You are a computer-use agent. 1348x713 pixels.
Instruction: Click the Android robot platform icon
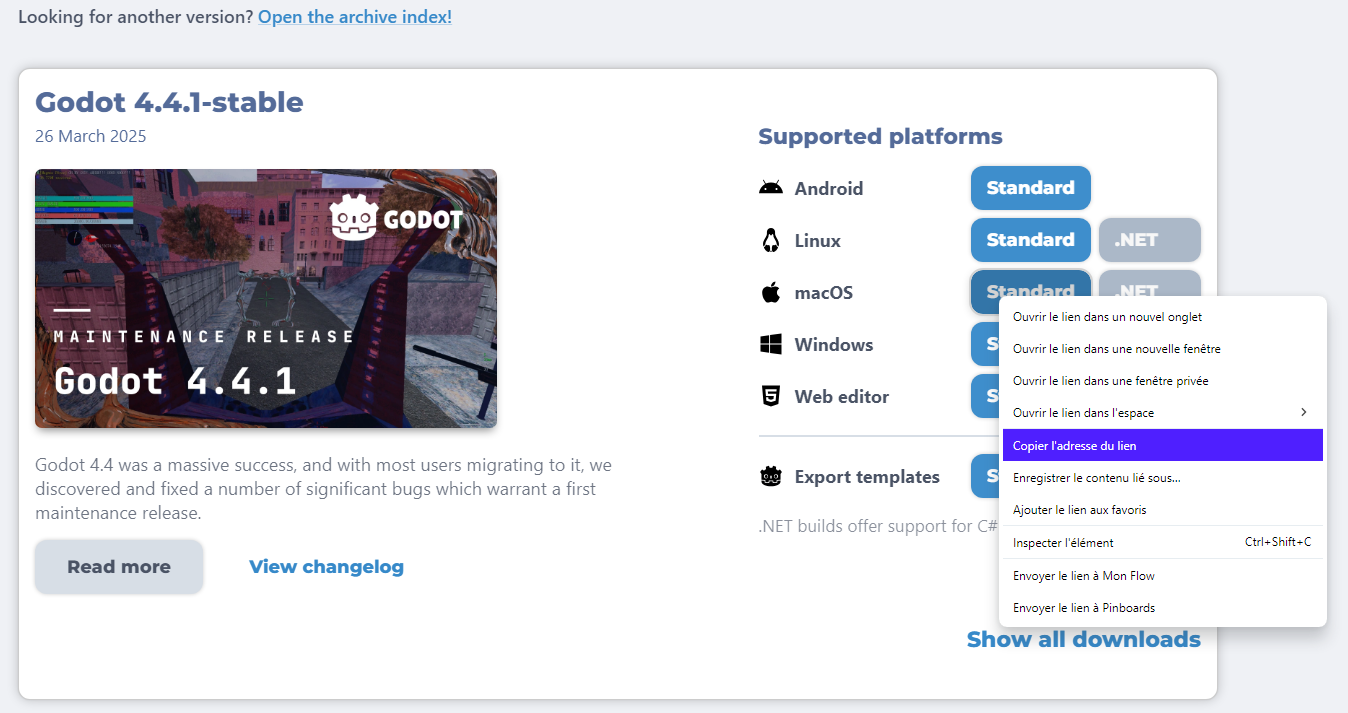770,188
